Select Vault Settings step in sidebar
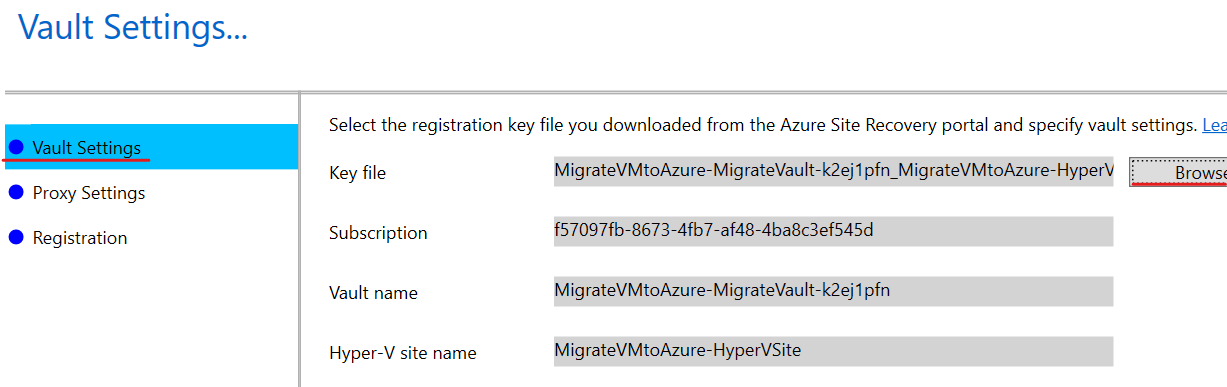Screen dimensions: 1227x387 click(x=151, y=147)
